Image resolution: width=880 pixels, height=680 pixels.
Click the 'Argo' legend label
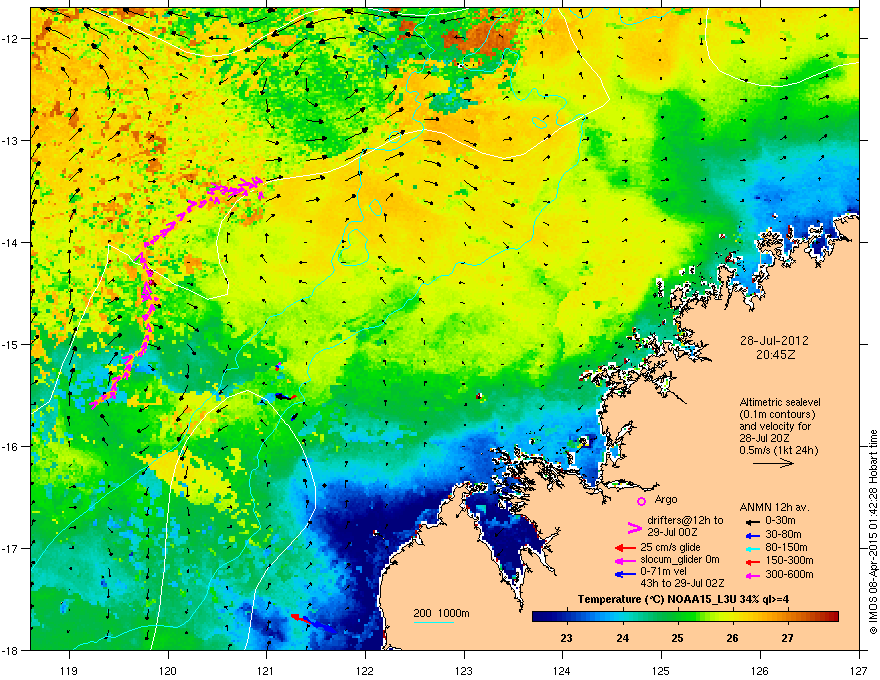click(x=666, y=499)
